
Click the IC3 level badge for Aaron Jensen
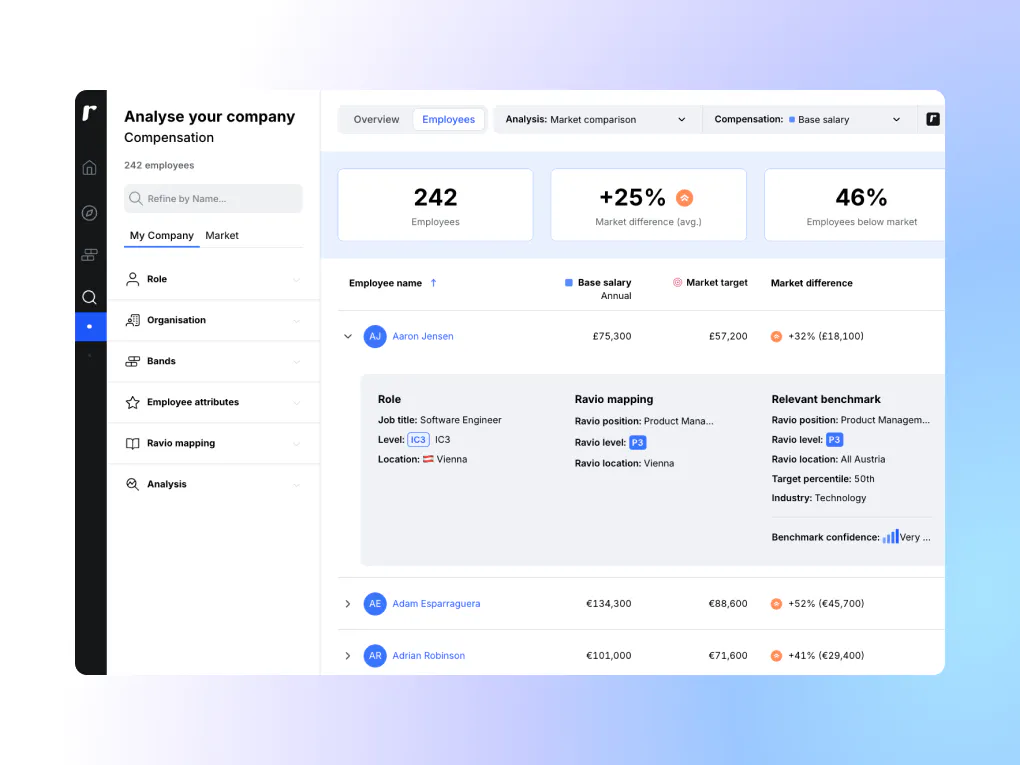pos(418,439)
